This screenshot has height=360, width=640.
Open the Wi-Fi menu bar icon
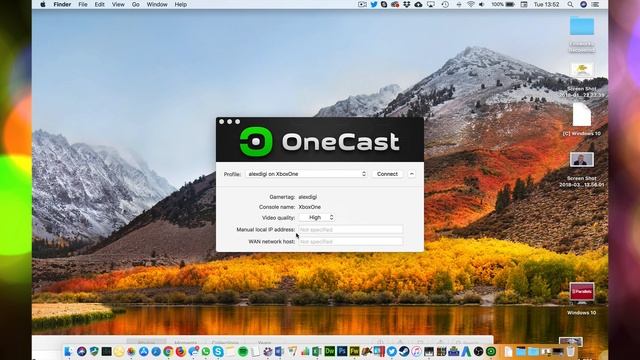pyautogui.click(x=471, y=4)
